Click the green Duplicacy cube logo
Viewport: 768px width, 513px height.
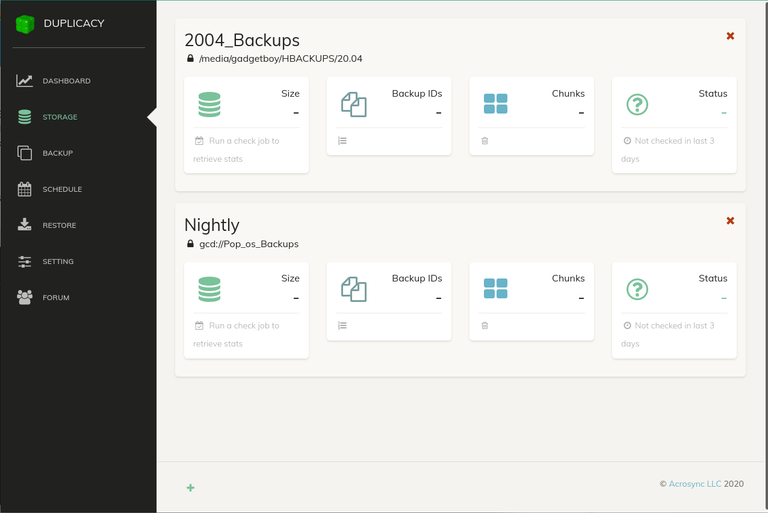(x=25, y=24)
